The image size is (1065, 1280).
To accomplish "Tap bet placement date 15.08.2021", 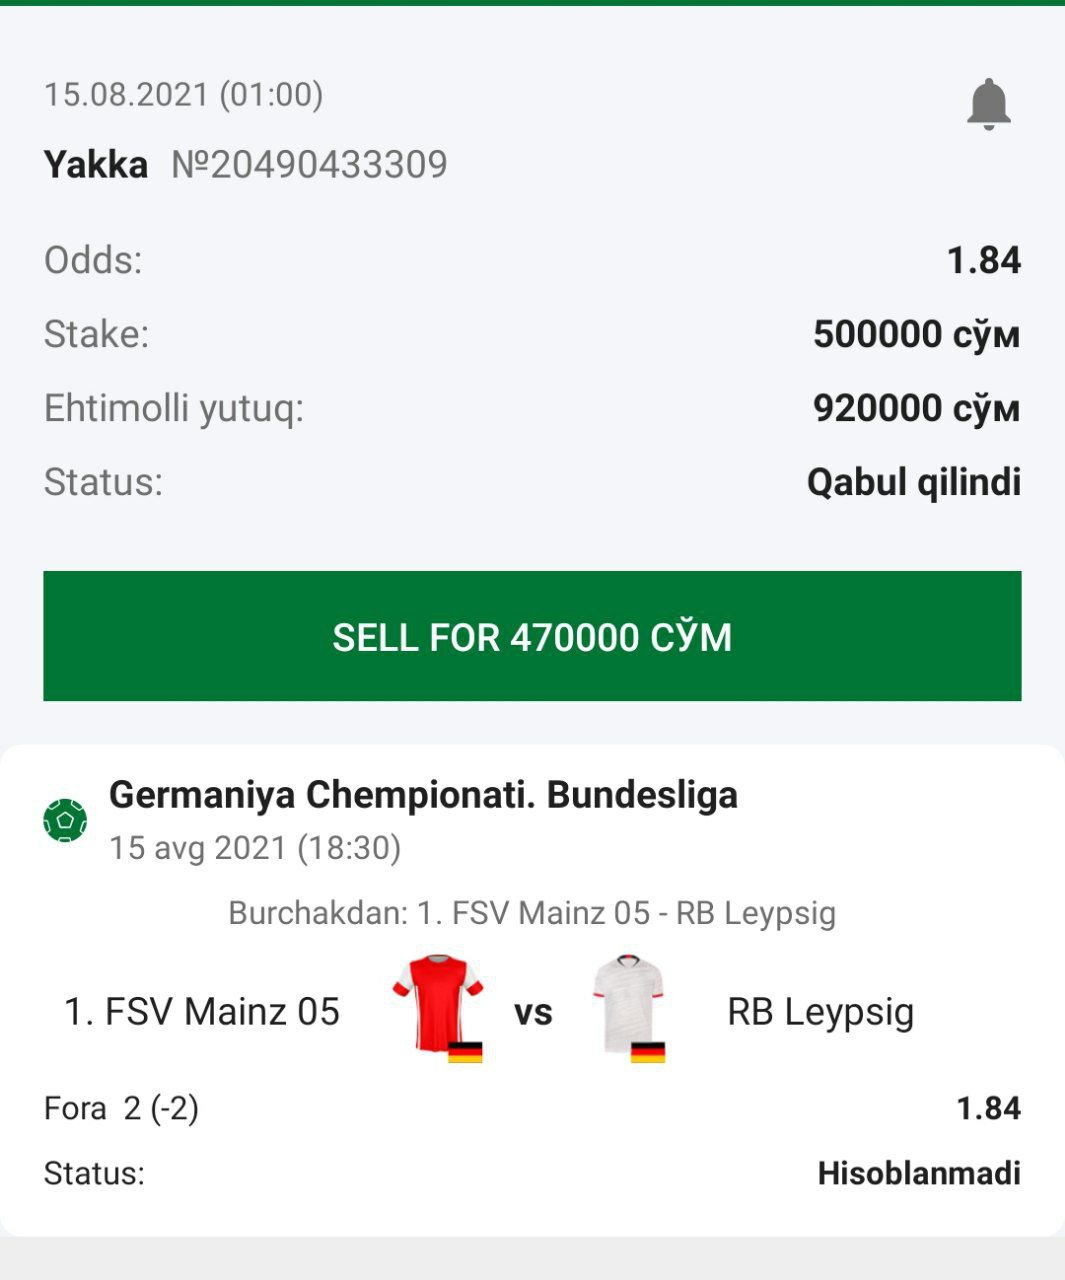I will click(x=127, y=95).
